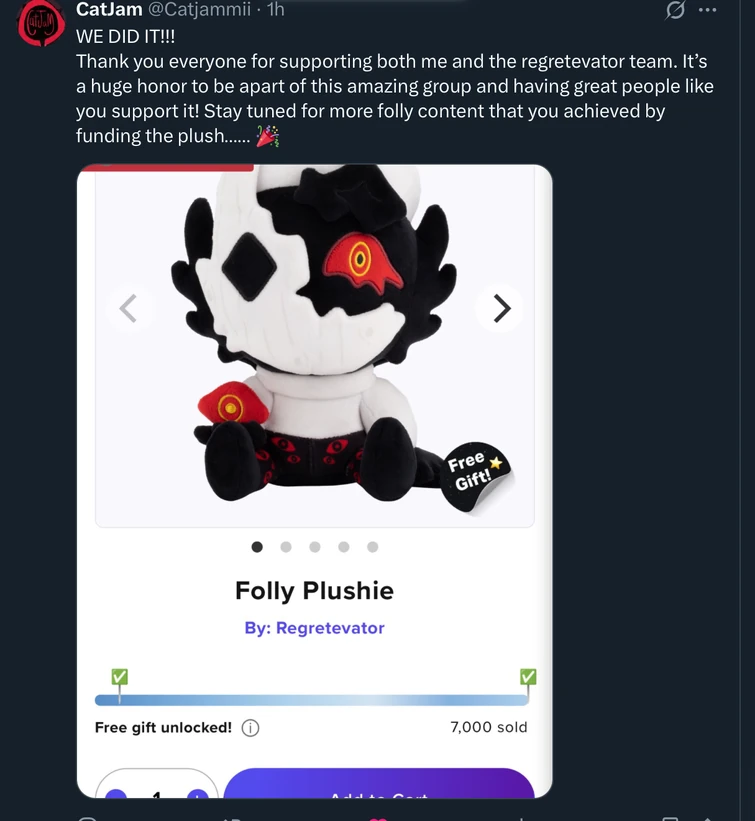Open the By: Regretevator link
The image size is (755, 821).
tap(314, 628)
